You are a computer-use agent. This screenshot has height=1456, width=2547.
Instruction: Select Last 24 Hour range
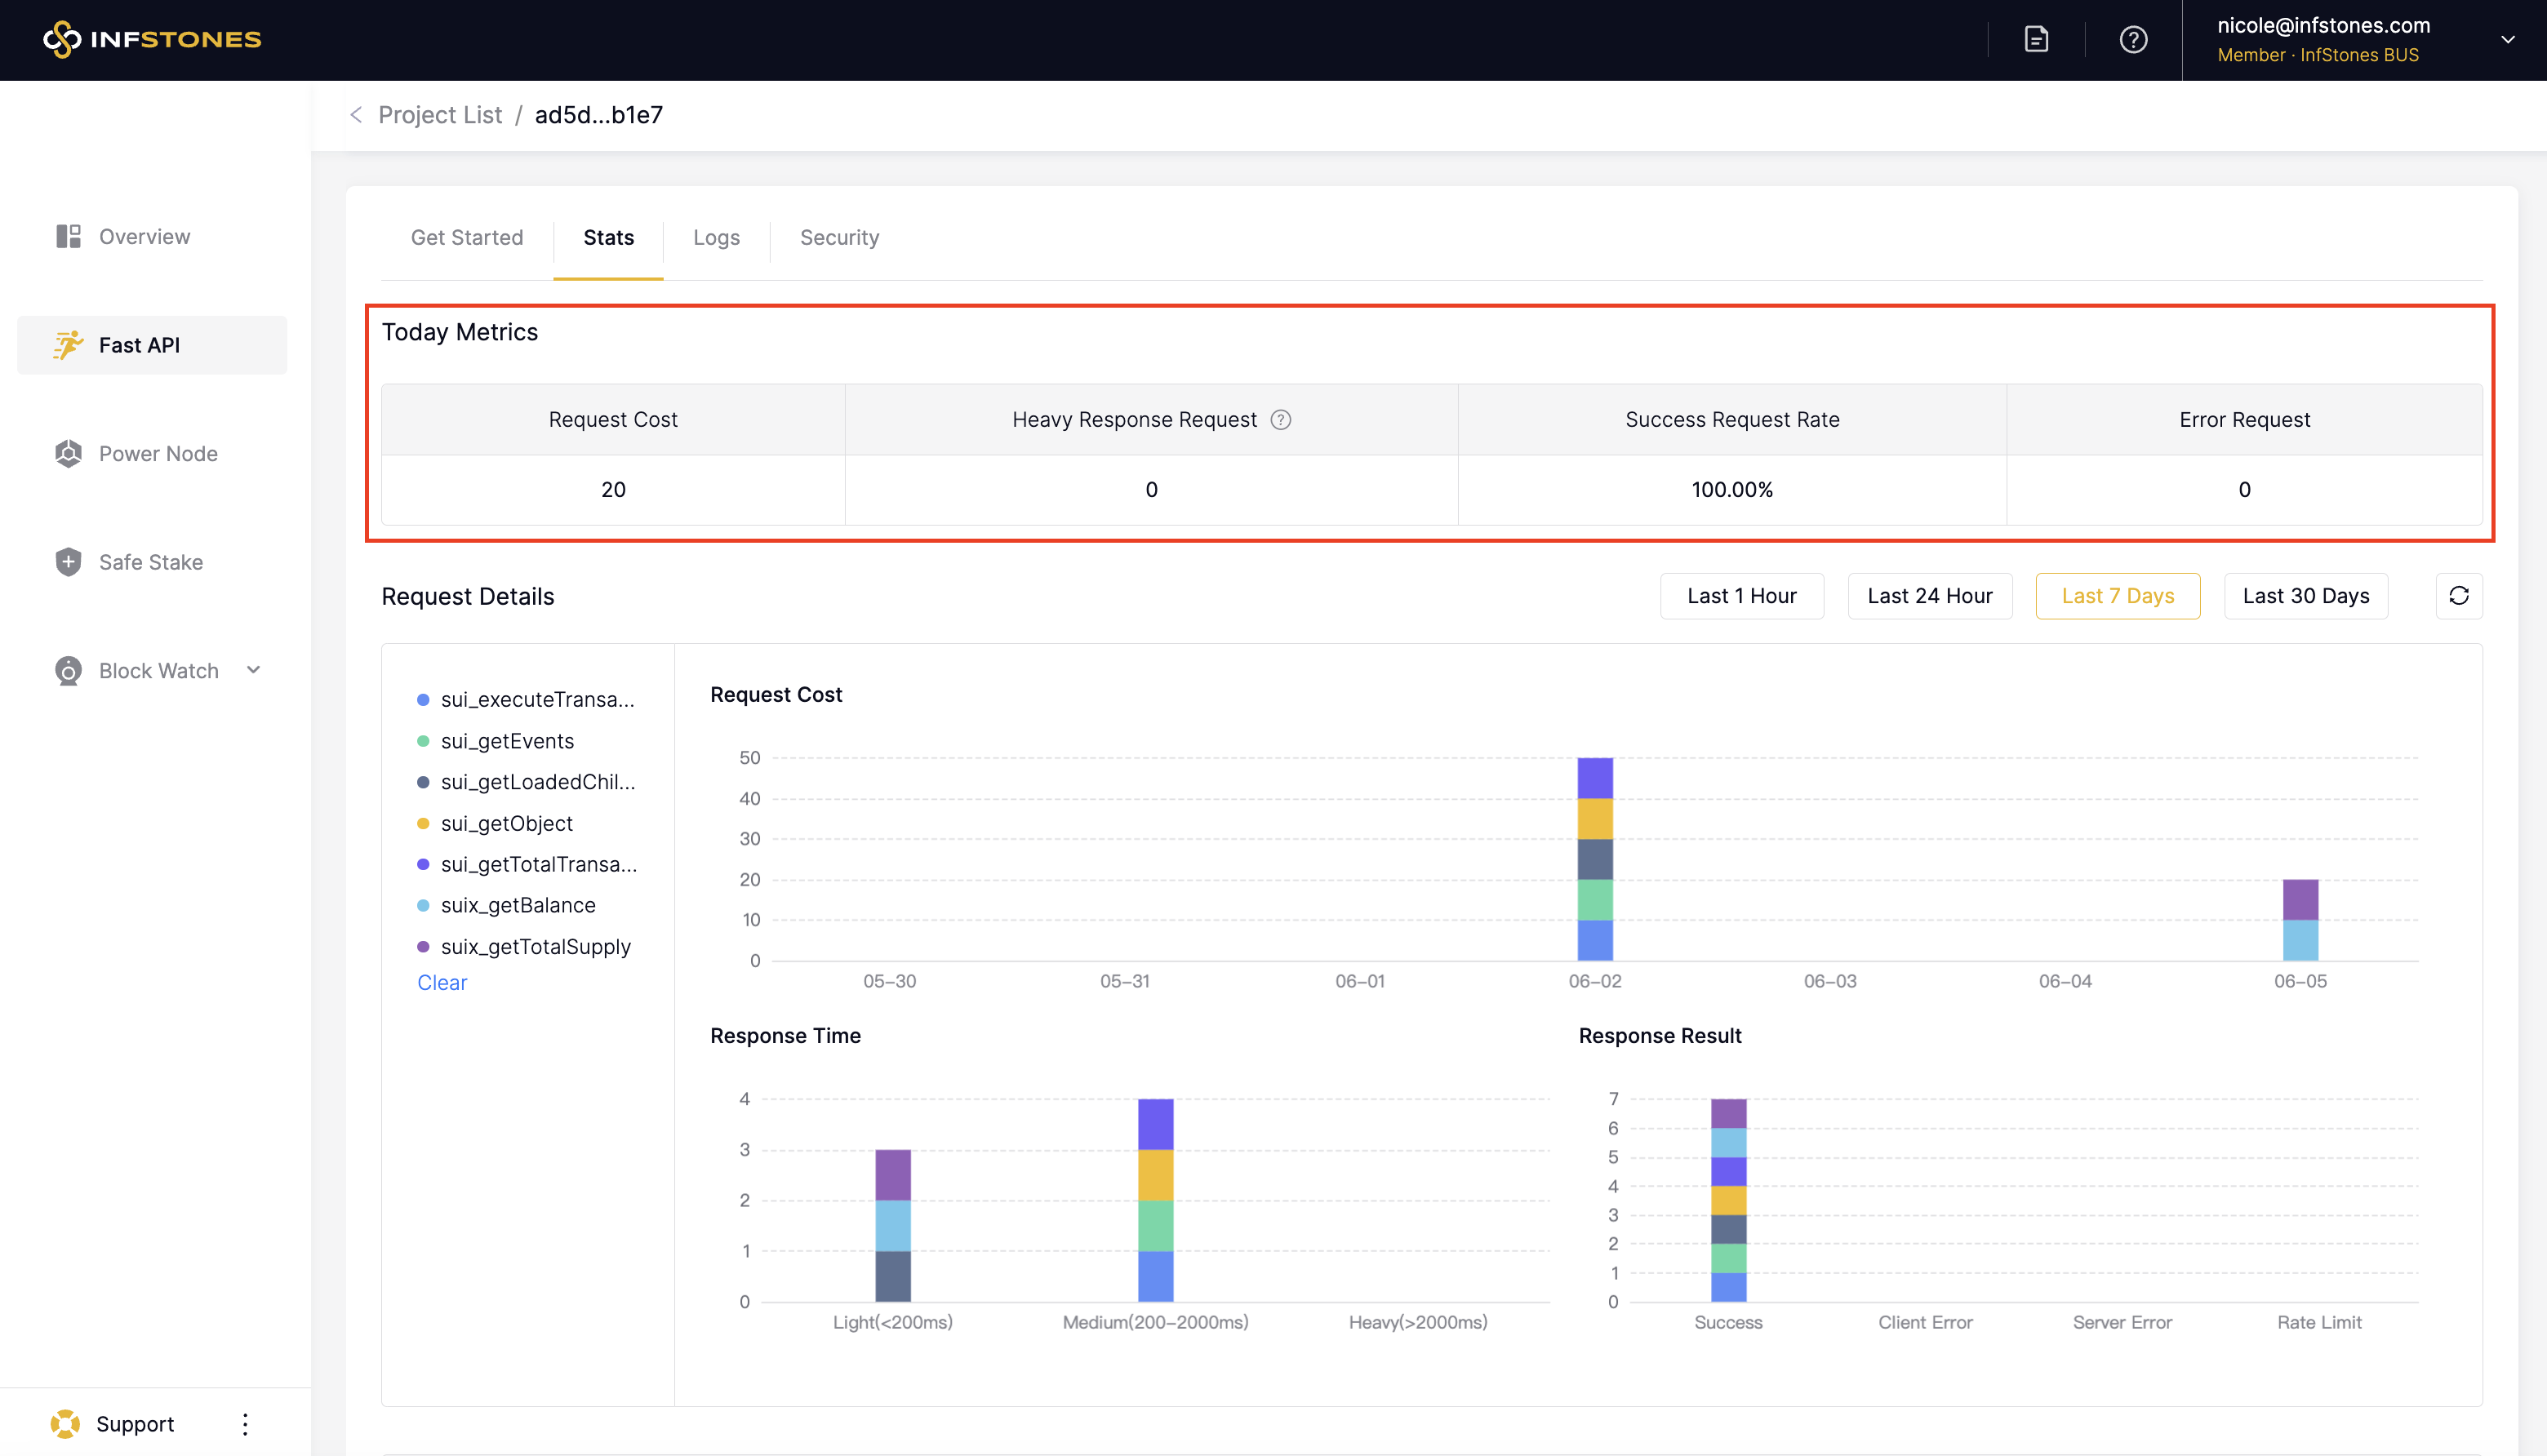1929,596
